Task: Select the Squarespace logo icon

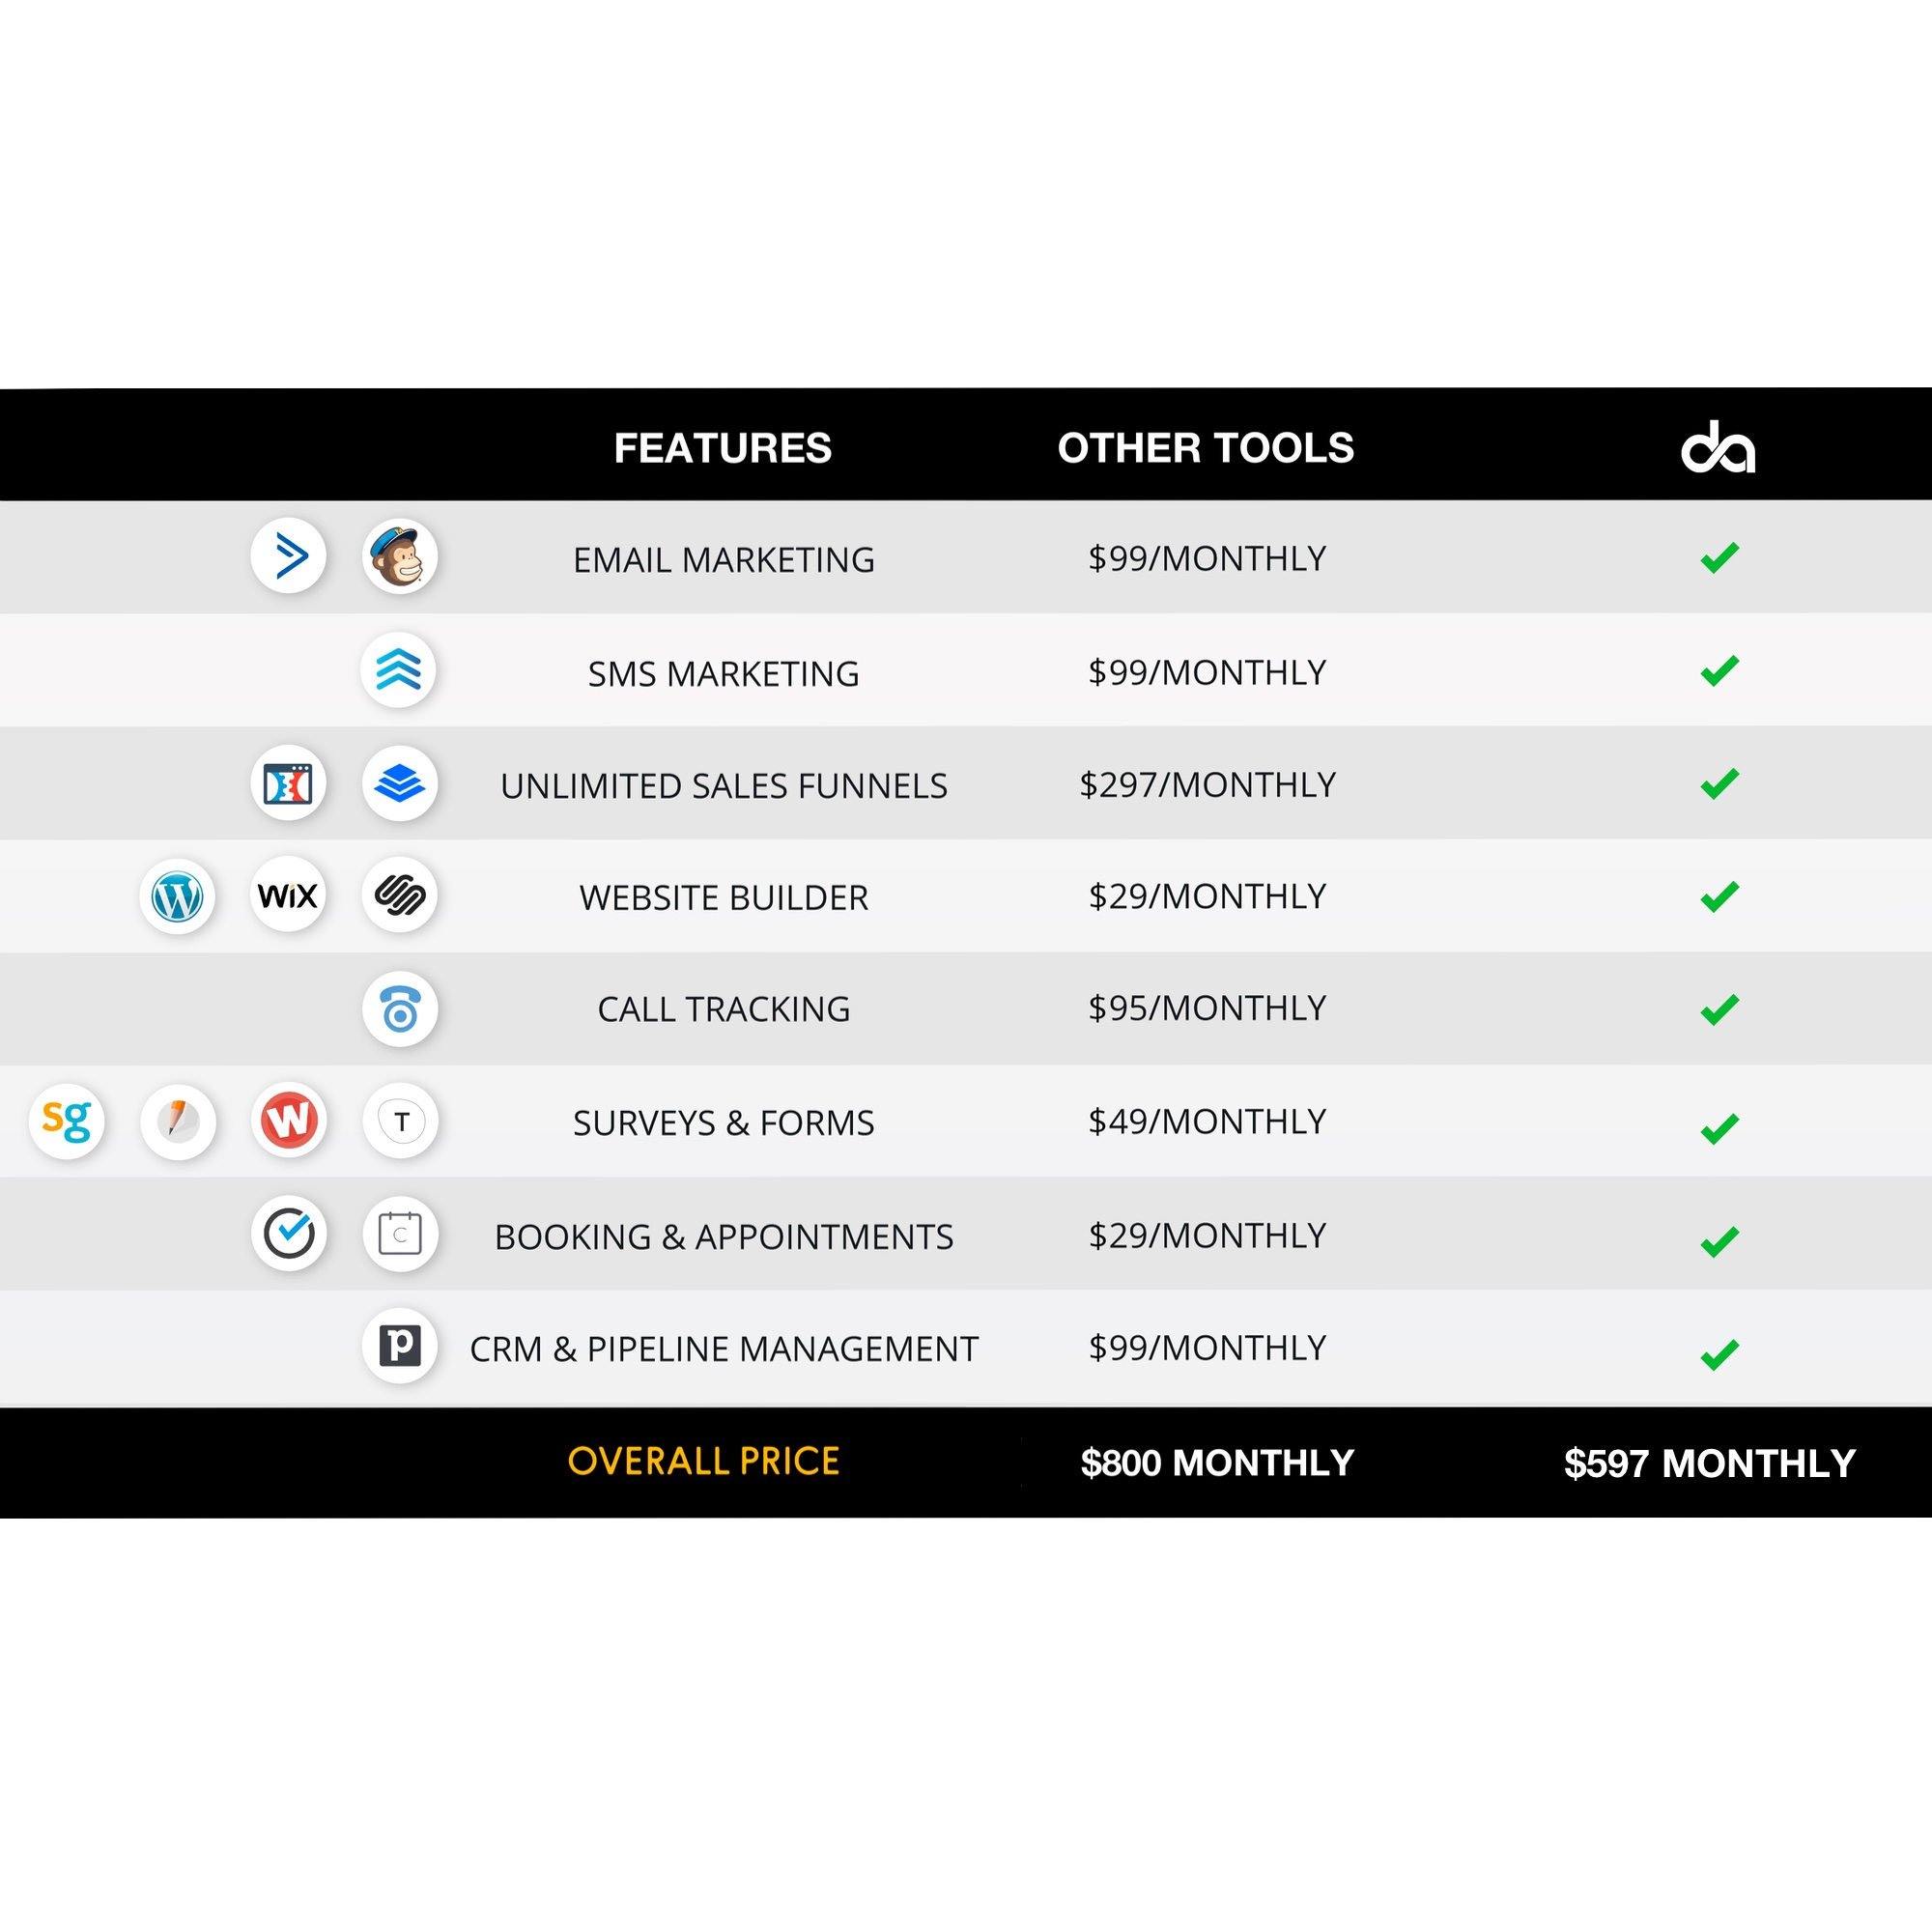Action: tap(400, 895)
